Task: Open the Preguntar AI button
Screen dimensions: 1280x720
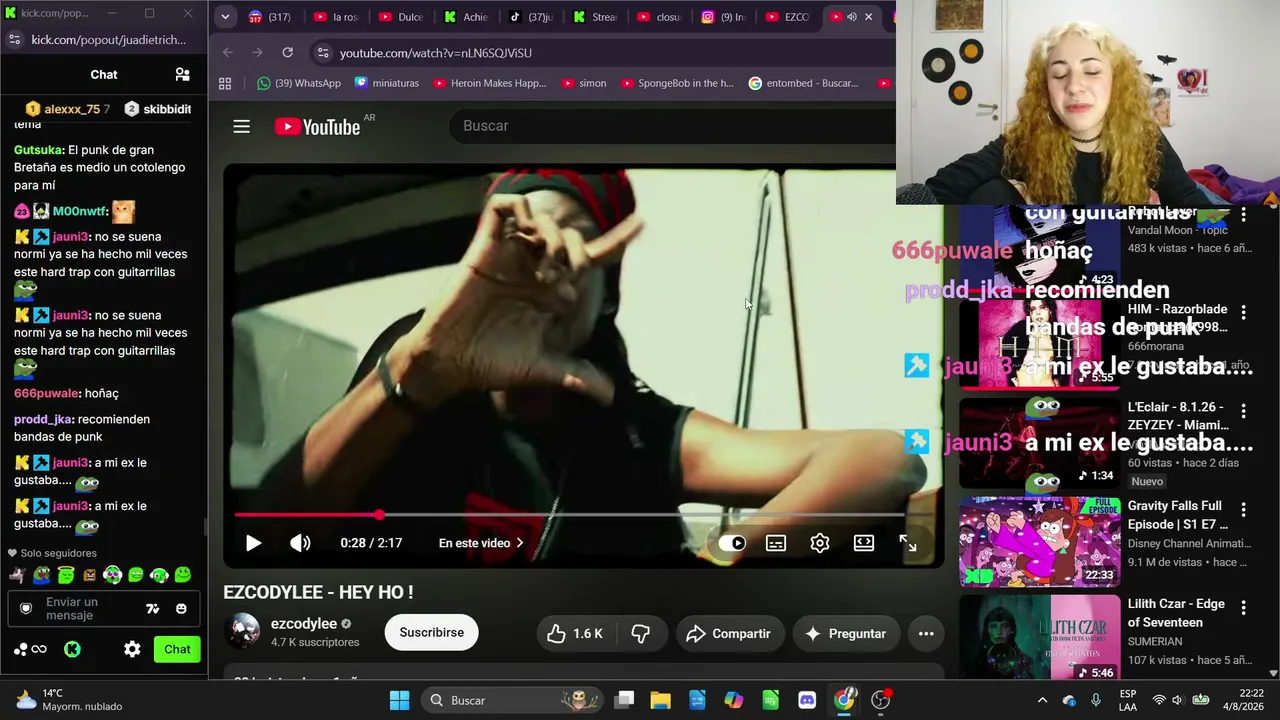Action: (x=845, y=633)
